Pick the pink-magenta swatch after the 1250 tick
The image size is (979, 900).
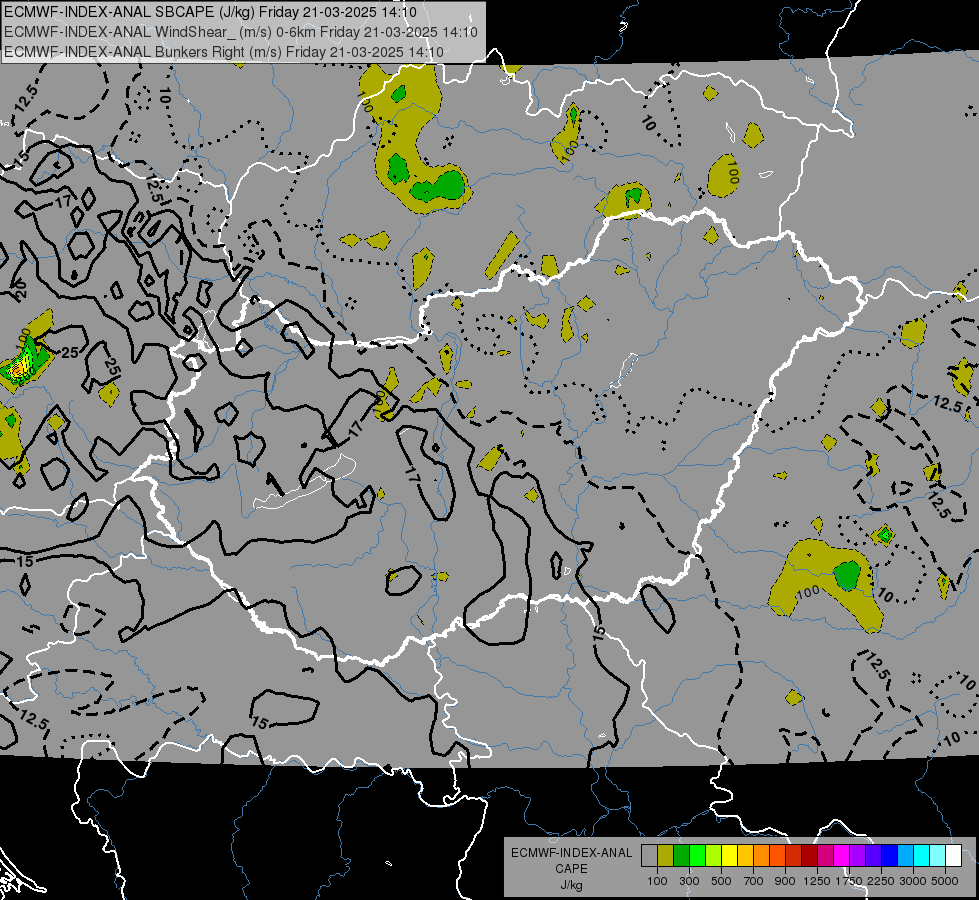pyautogui.click(x=825, y=855)
